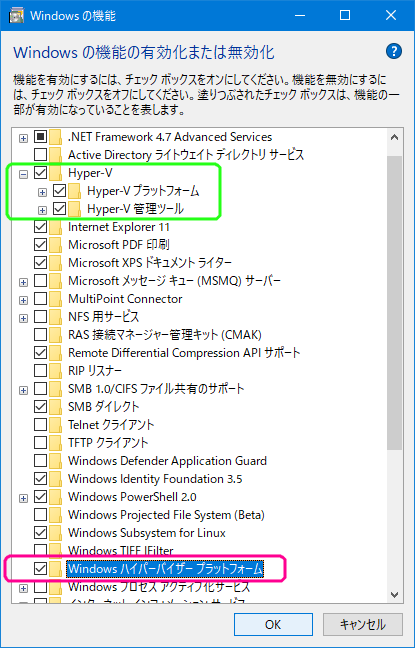Select the Windows TIFF IFilter item

(121, 551)
